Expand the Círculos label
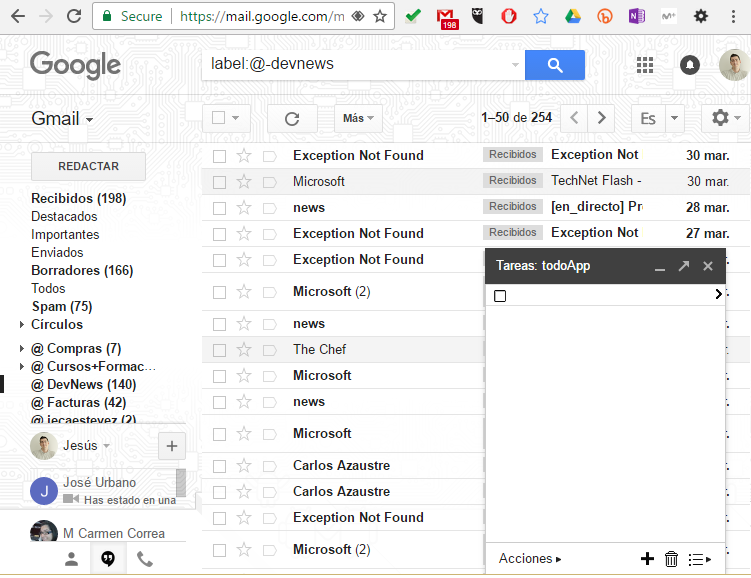751x578 pixels. point(22,324)
